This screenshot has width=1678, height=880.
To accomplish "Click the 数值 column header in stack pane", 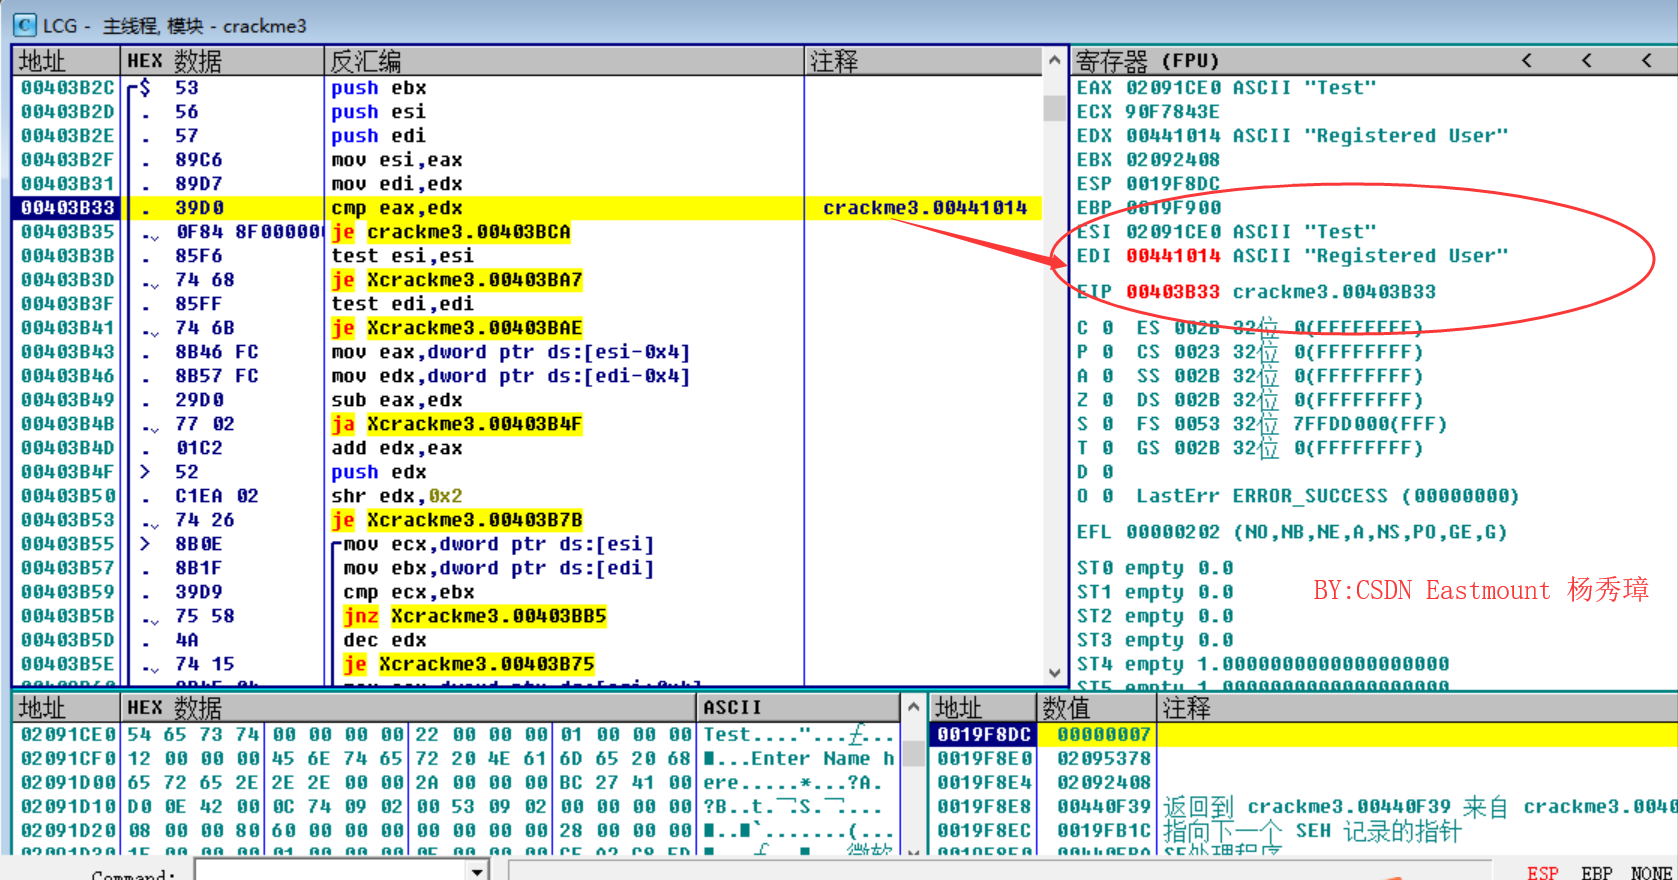I will (x=1096, y=707).
